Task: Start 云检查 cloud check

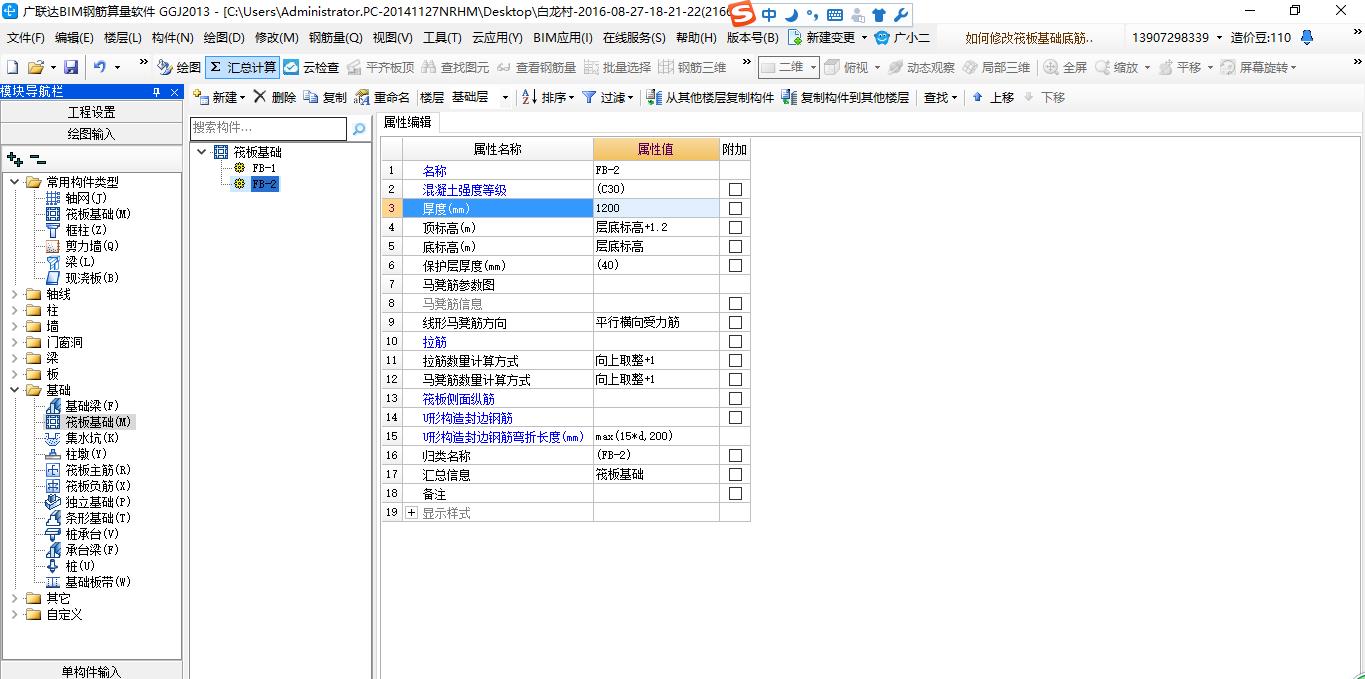Action: pyautogui.click(x=311, y=67)
